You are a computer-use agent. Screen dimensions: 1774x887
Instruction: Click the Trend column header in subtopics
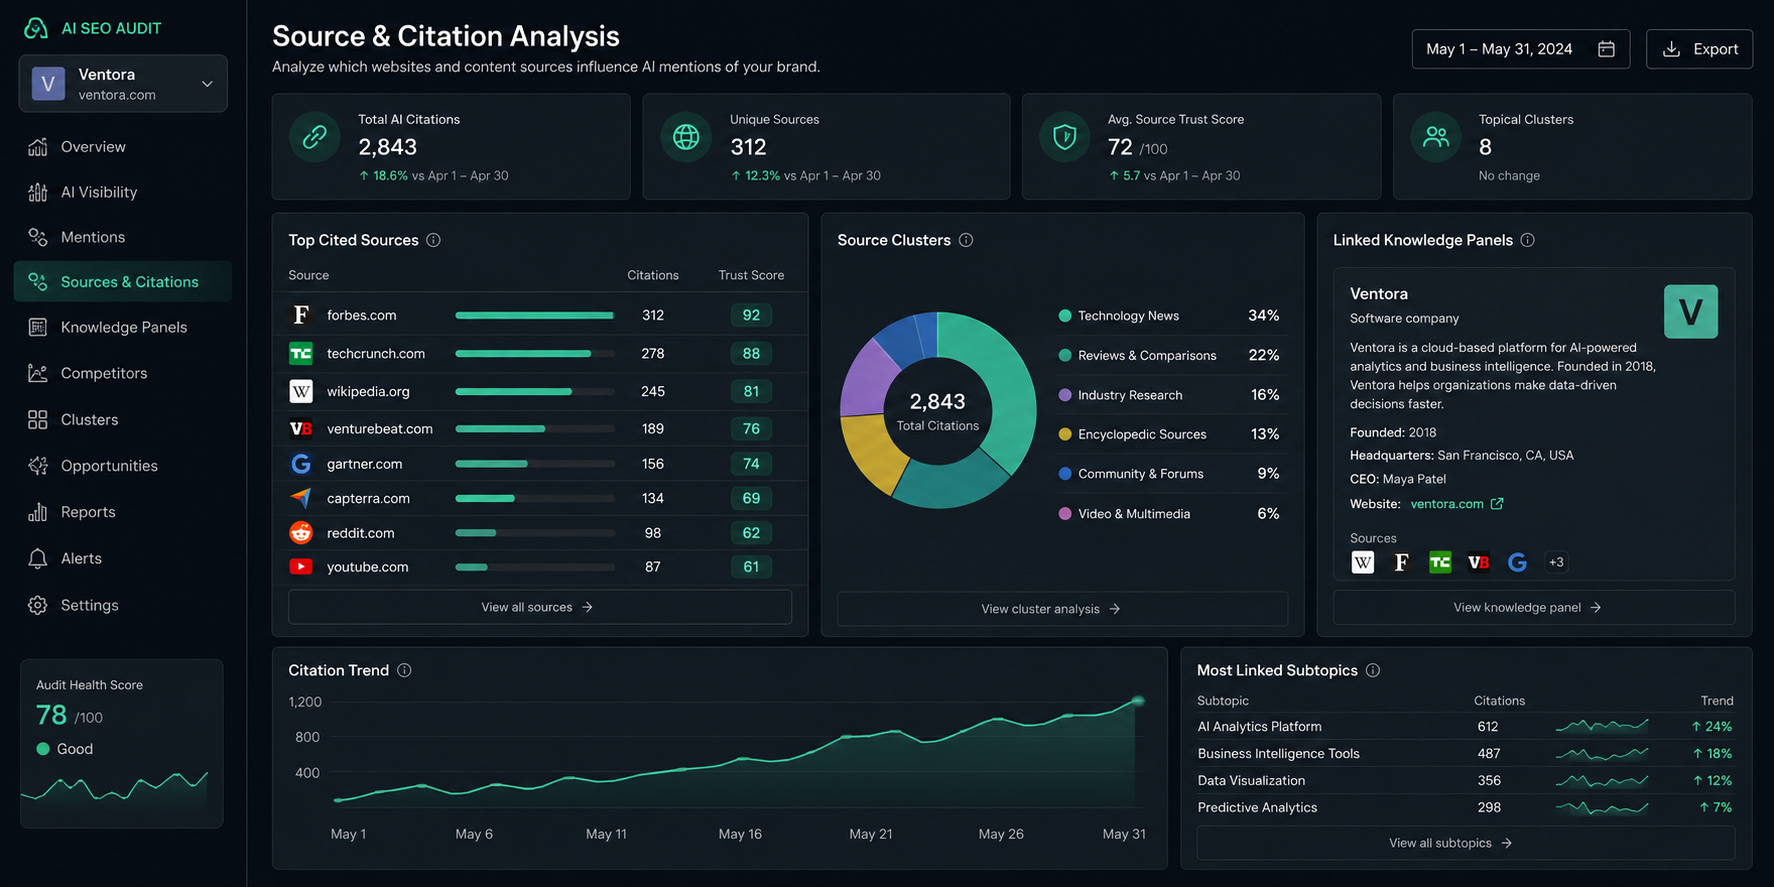point(1717,701)
